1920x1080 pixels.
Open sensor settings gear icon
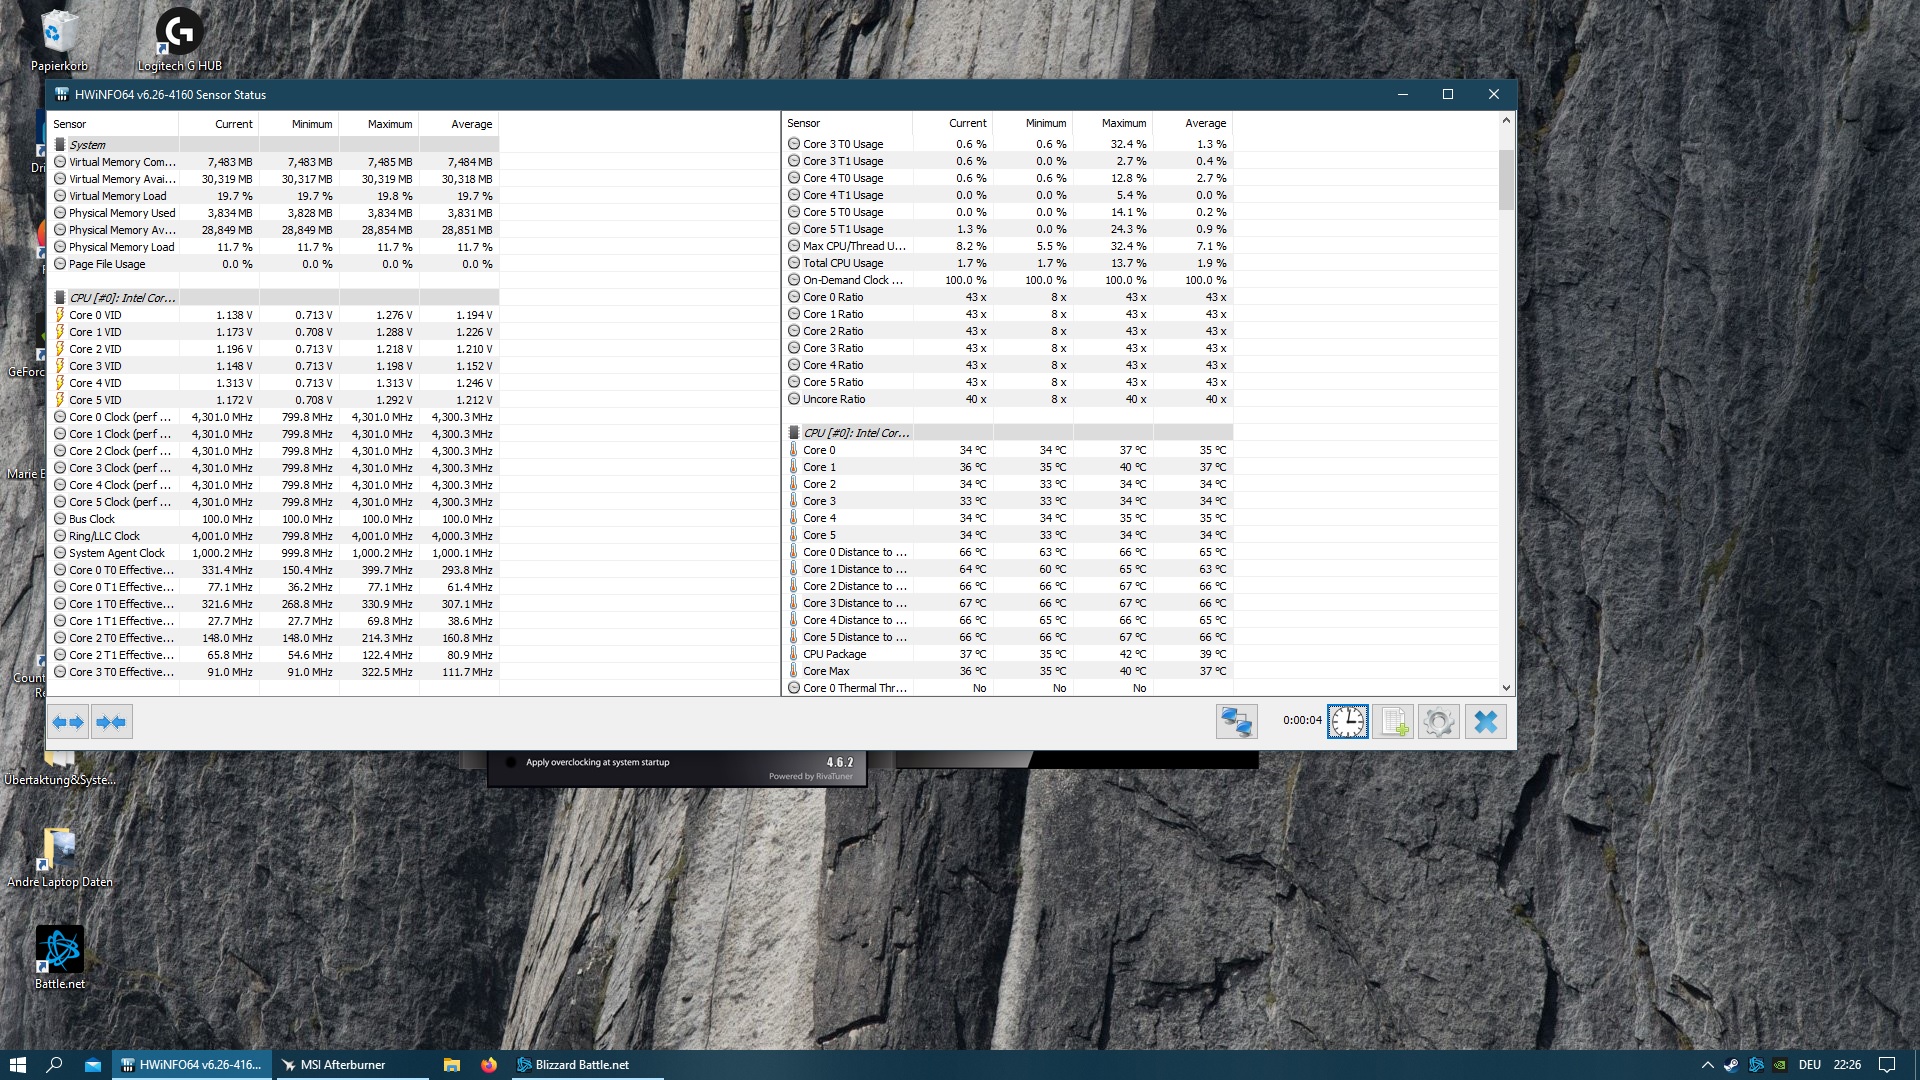point(1438,722)
